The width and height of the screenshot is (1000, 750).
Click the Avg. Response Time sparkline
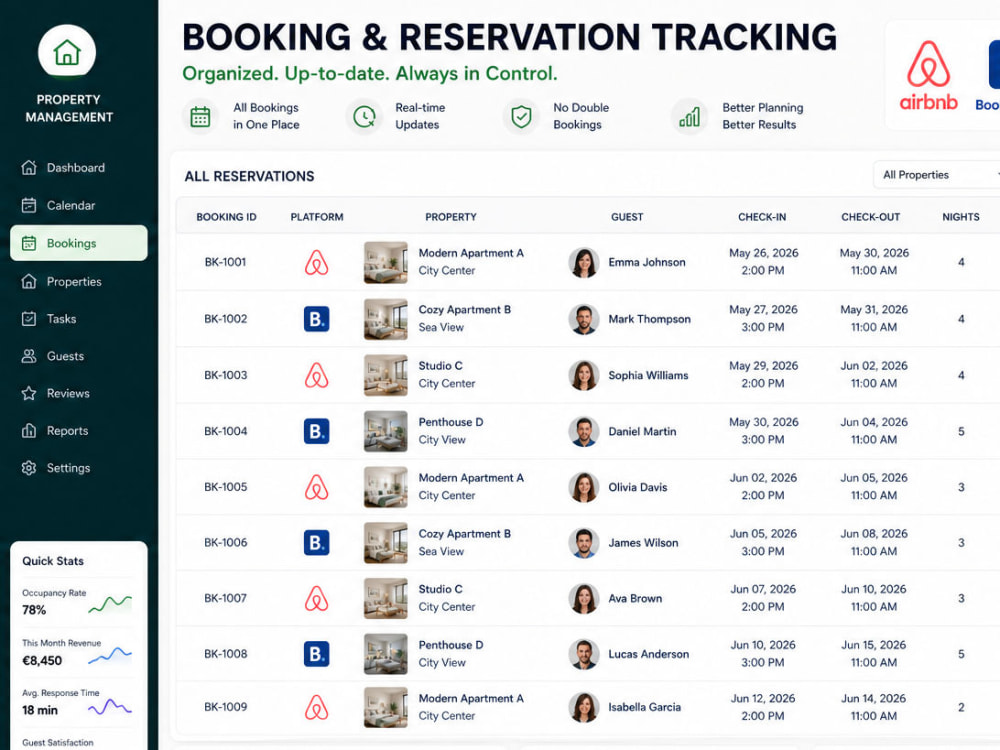pyautogui.click(x=110, y=706)
